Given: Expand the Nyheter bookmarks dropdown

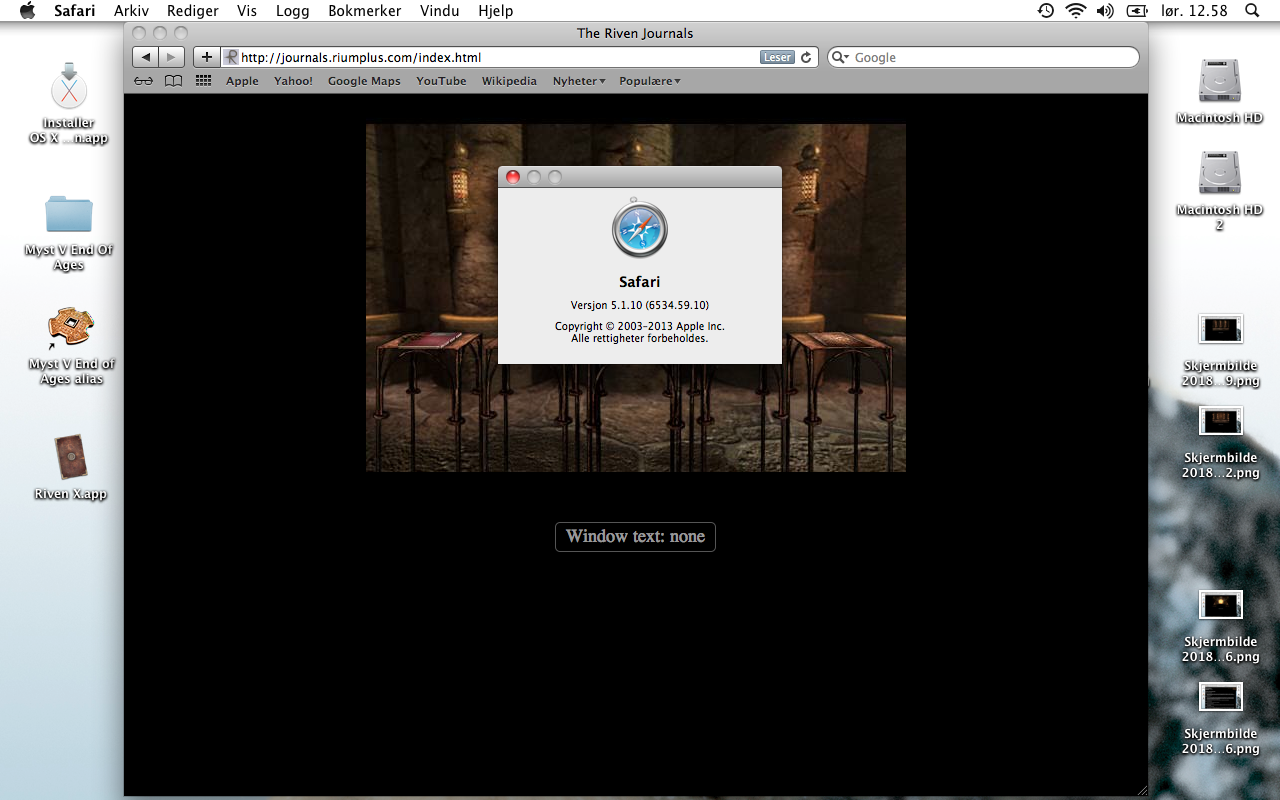Looking at the screenshot, I should pos(579,81).
